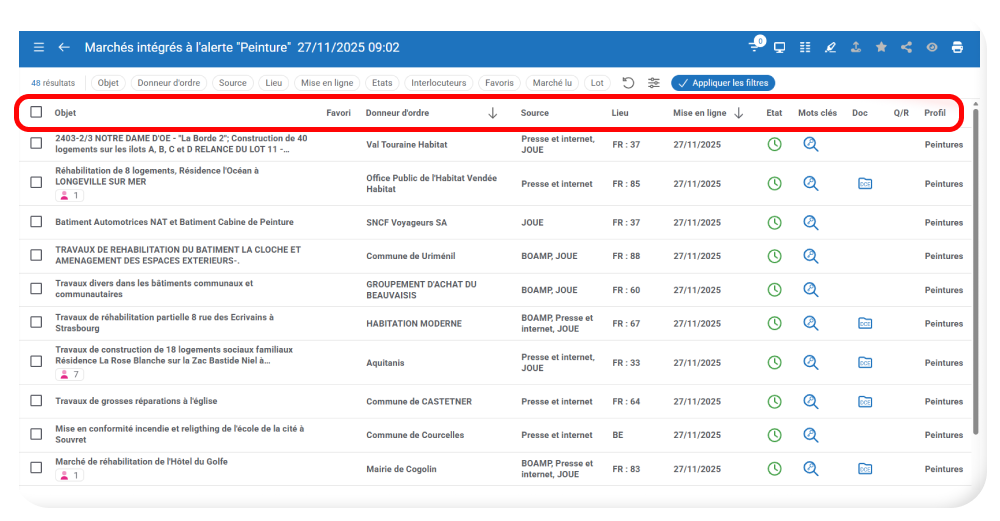
Task: Open the Donneur d'ordre filter chip
Action: pyautogui.click(x=169, y=83)
